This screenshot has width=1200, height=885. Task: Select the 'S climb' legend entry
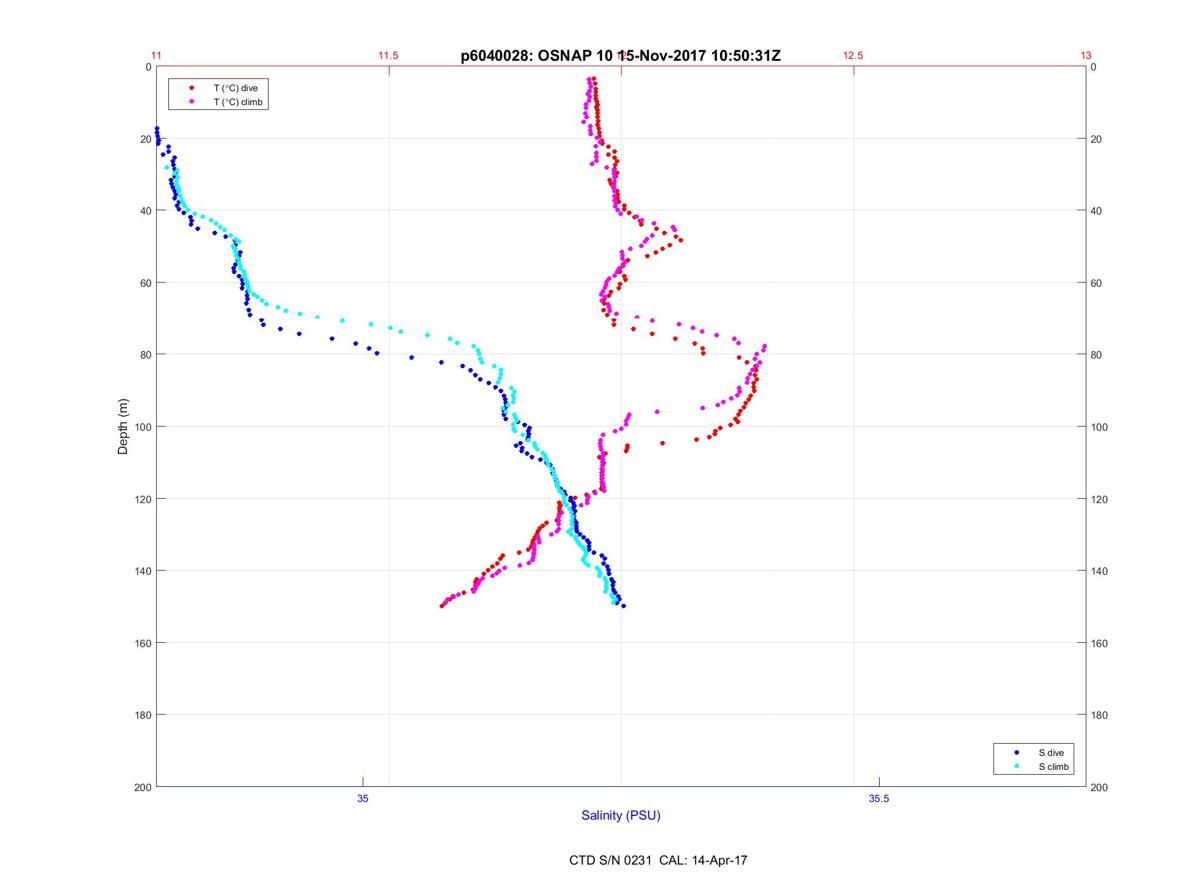1053,766
